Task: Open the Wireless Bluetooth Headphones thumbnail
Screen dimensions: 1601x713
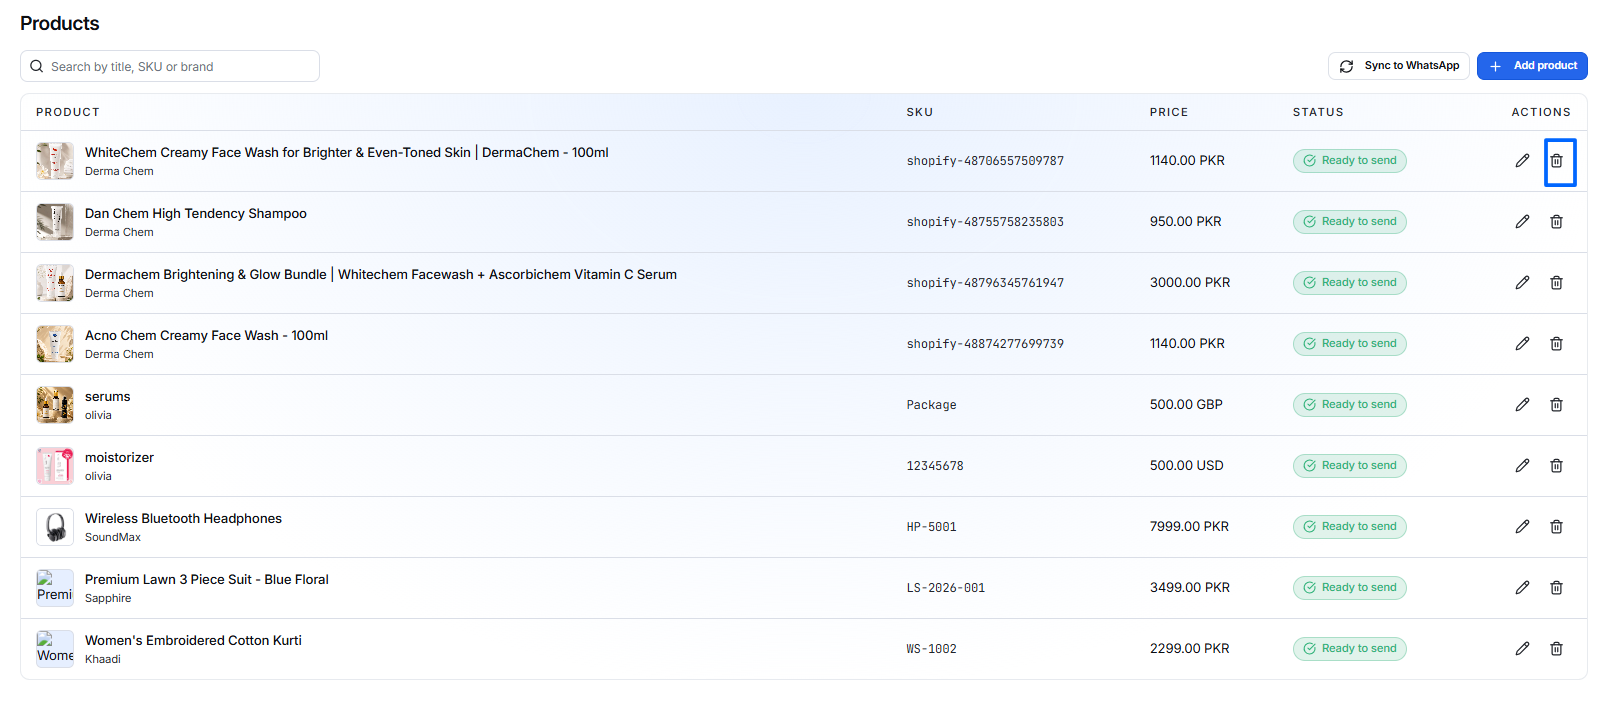Action: [55, 527]
